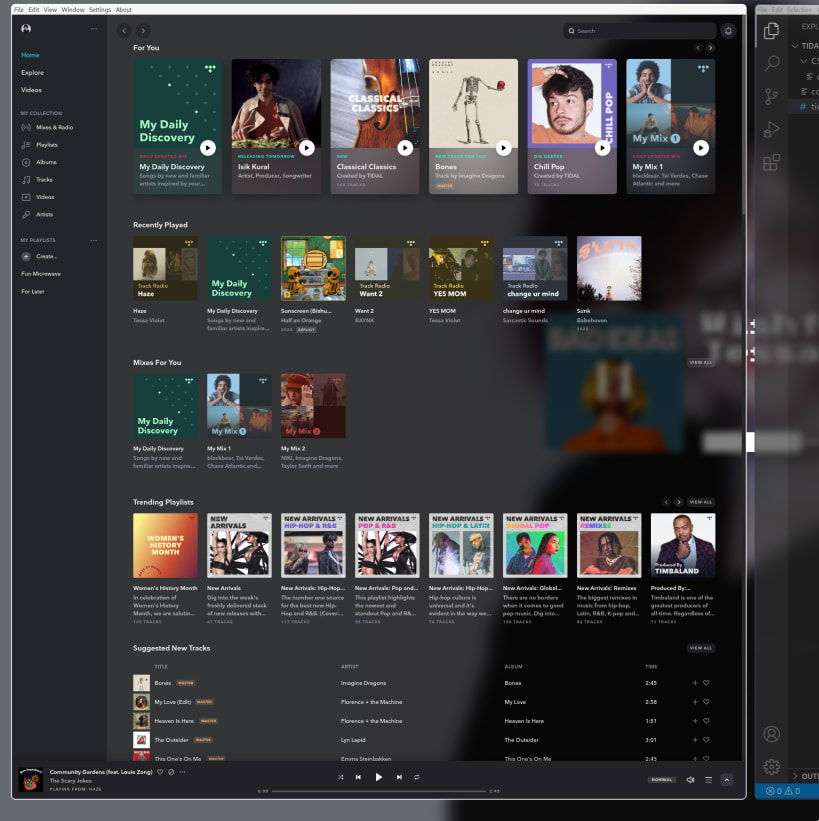Screen dimensions: 819x821
Task: Skip to next track
Action: pos(399,777)
